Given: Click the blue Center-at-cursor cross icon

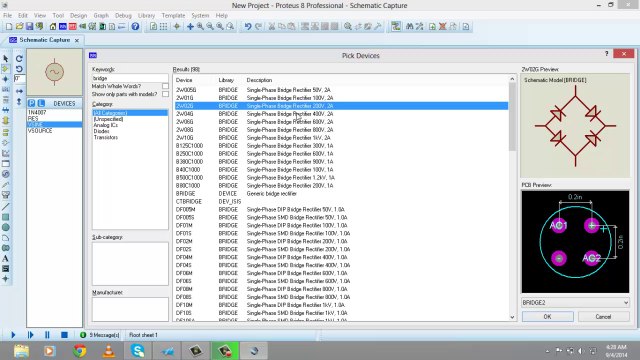Looking at the screenshot, I should point(190,27).
